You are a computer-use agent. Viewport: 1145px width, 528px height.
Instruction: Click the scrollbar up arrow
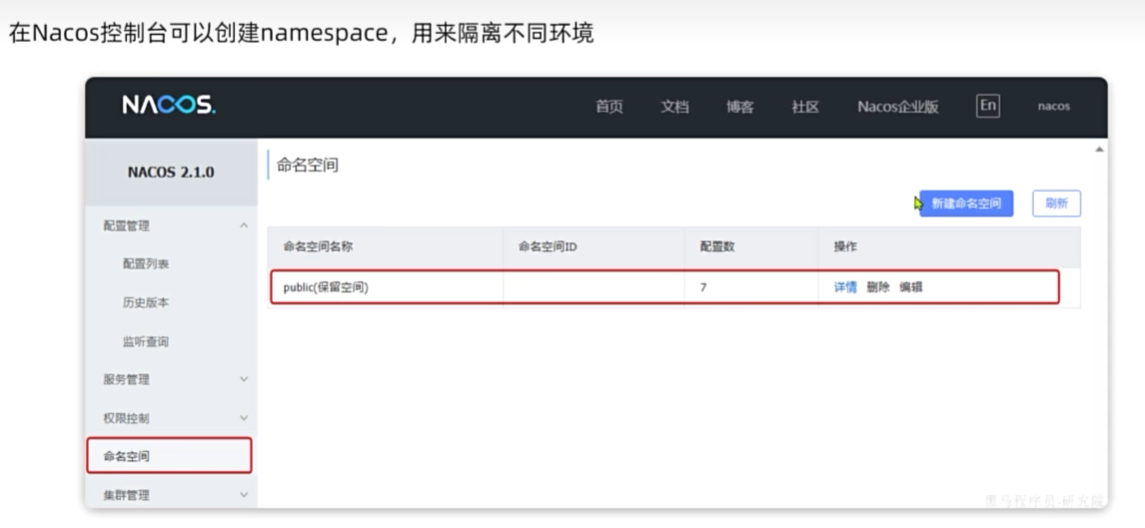(x=1099, y=150)
